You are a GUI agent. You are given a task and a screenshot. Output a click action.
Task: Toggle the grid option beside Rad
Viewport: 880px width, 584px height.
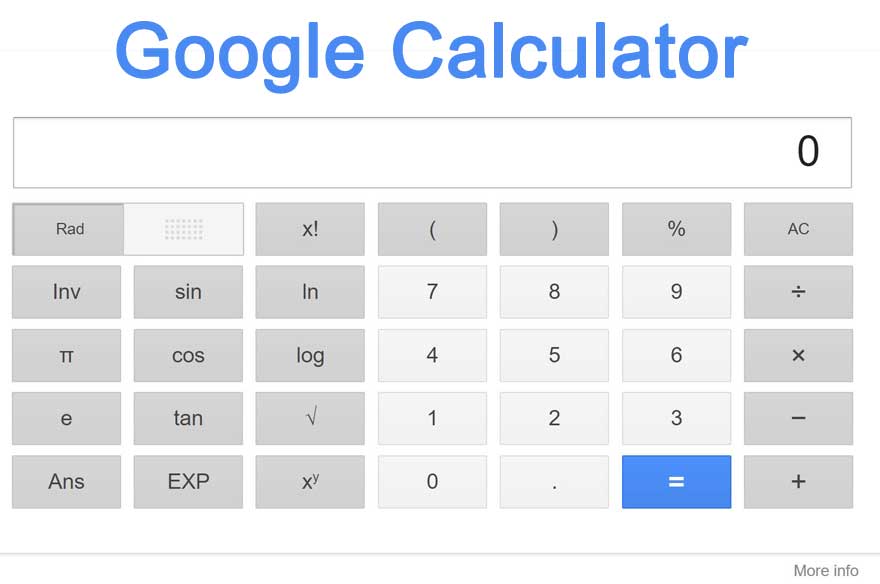pos(184,229)
